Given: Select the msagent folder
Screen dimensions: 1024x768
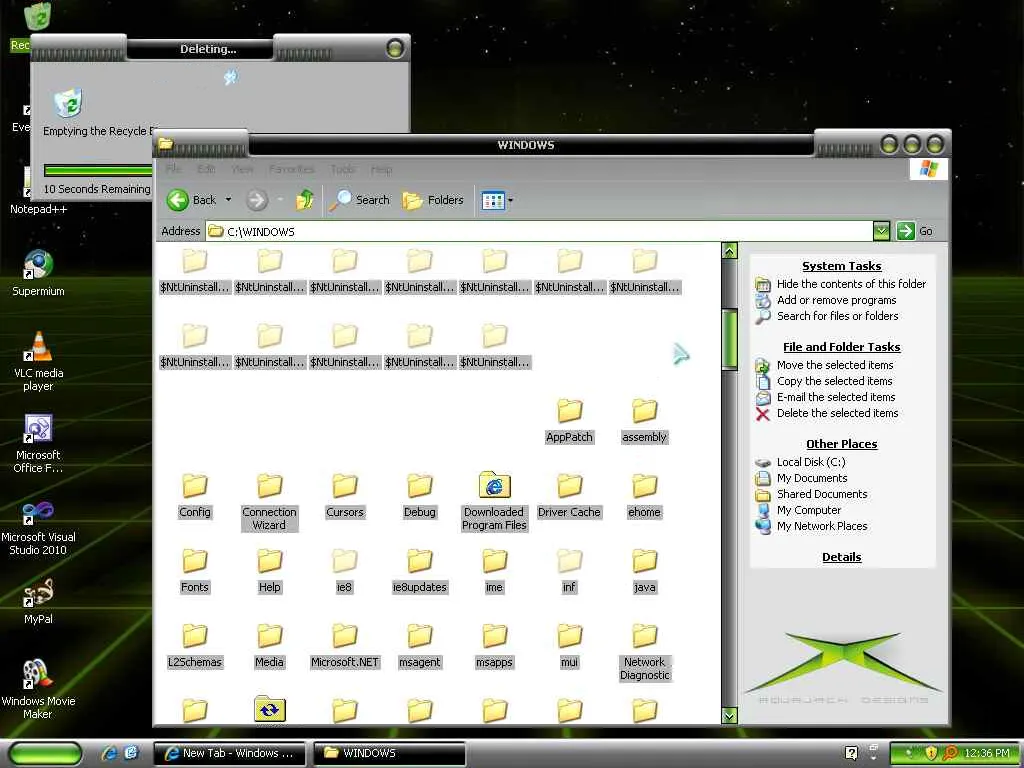Looking at the screenshot, I should click(419, 647).
